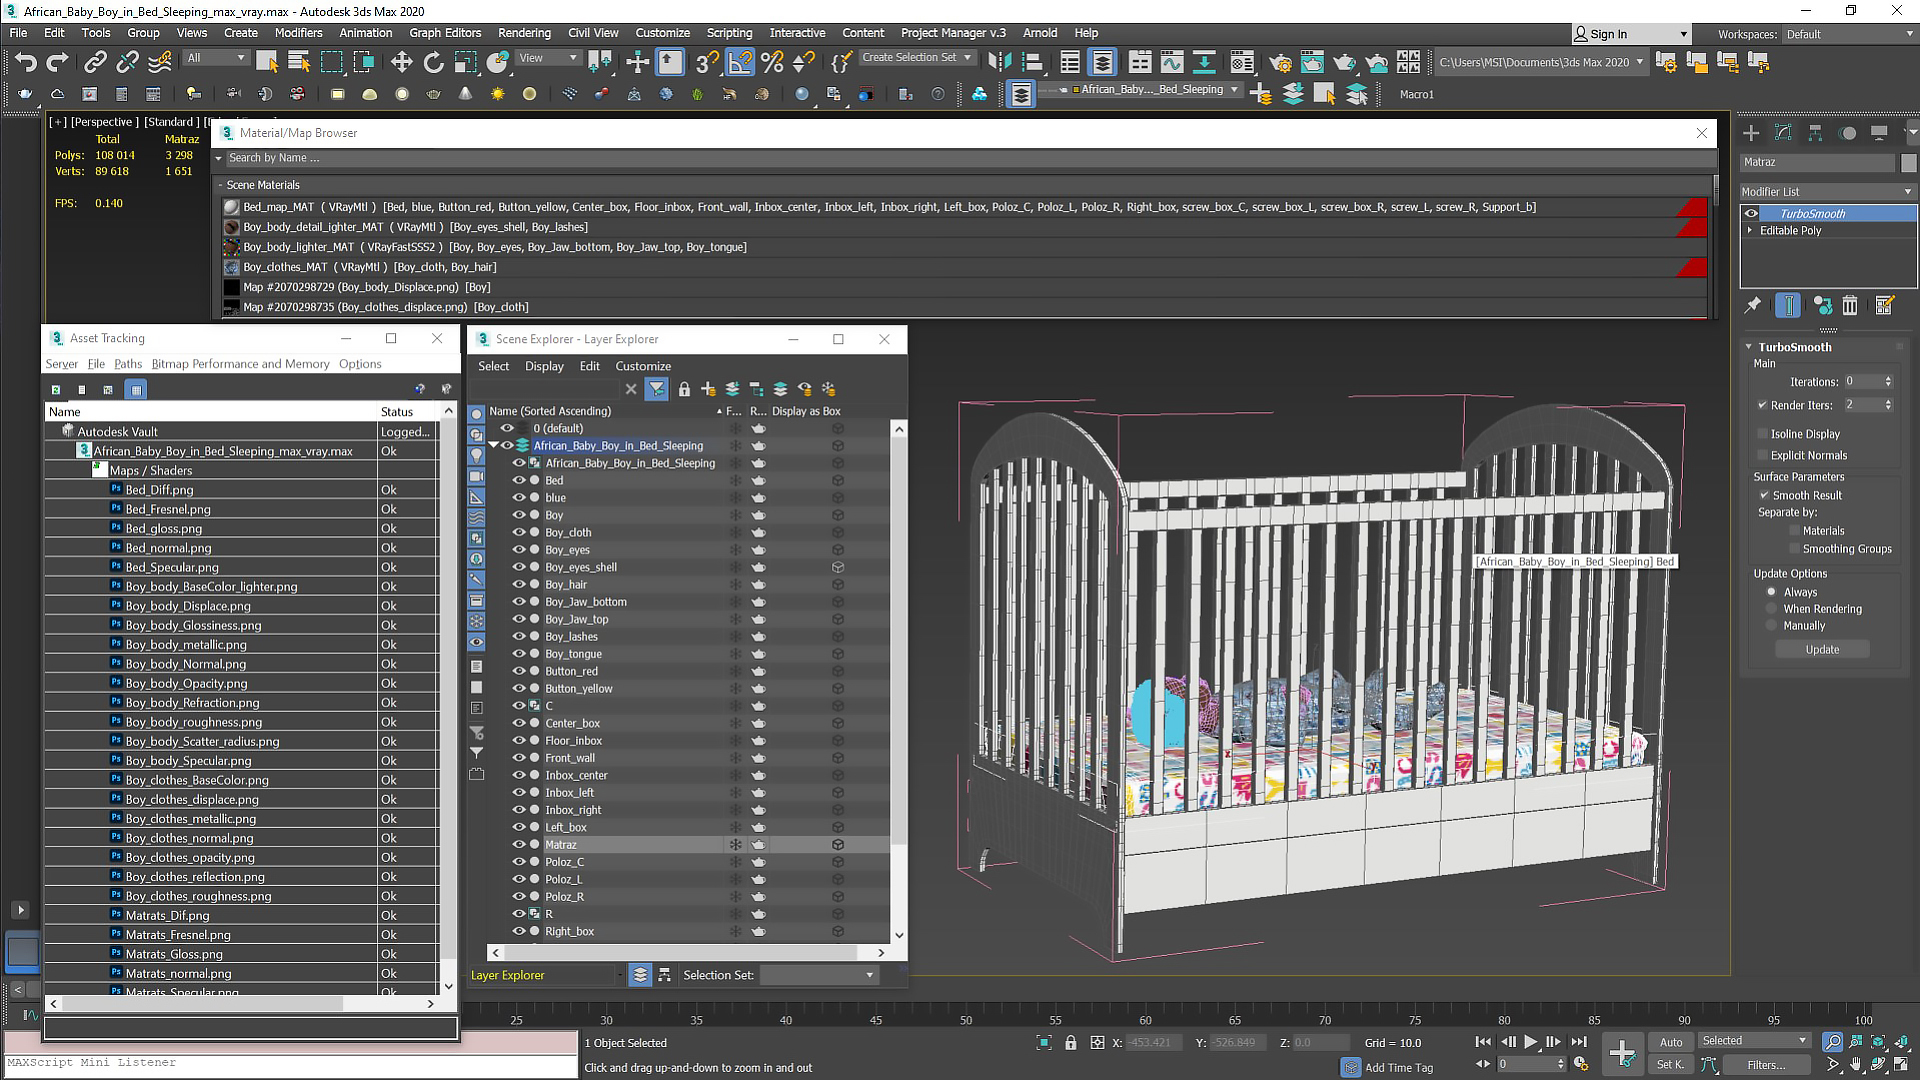The width and height of the screenshot is (1920, 1080).
Task: Collapse the Scene Materials group
Action: coord(221,185)
